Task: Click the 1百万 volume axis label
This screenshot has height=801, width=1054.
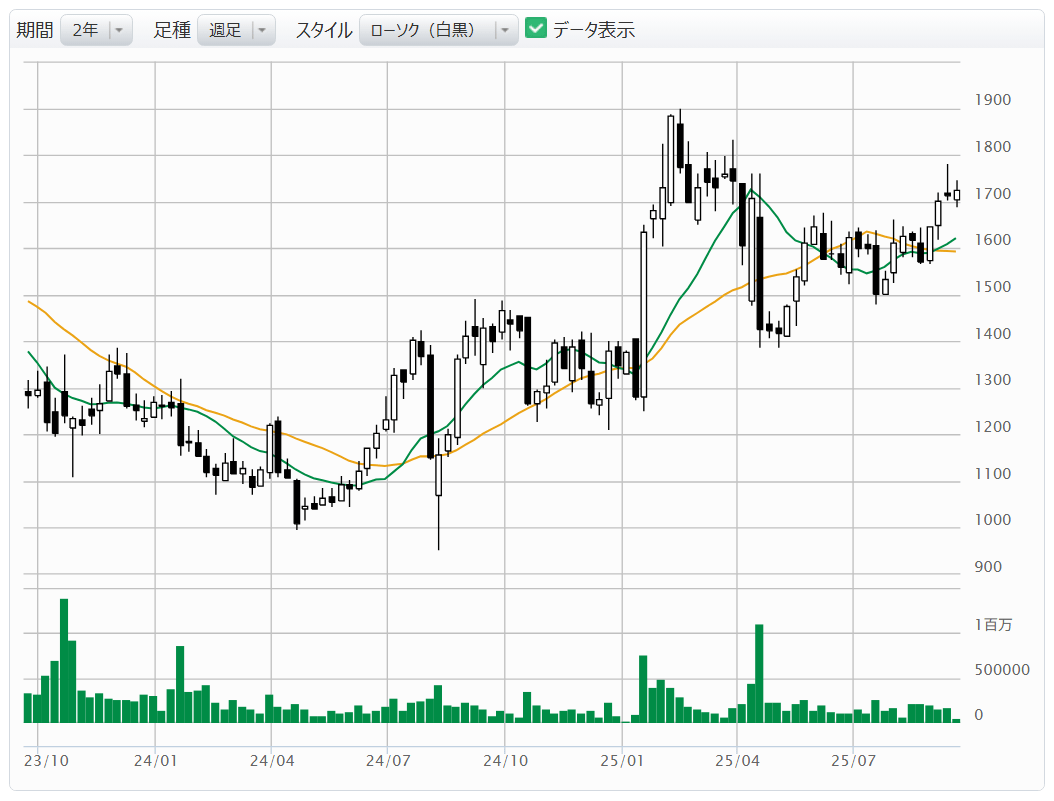Action: tap(993, 625)
